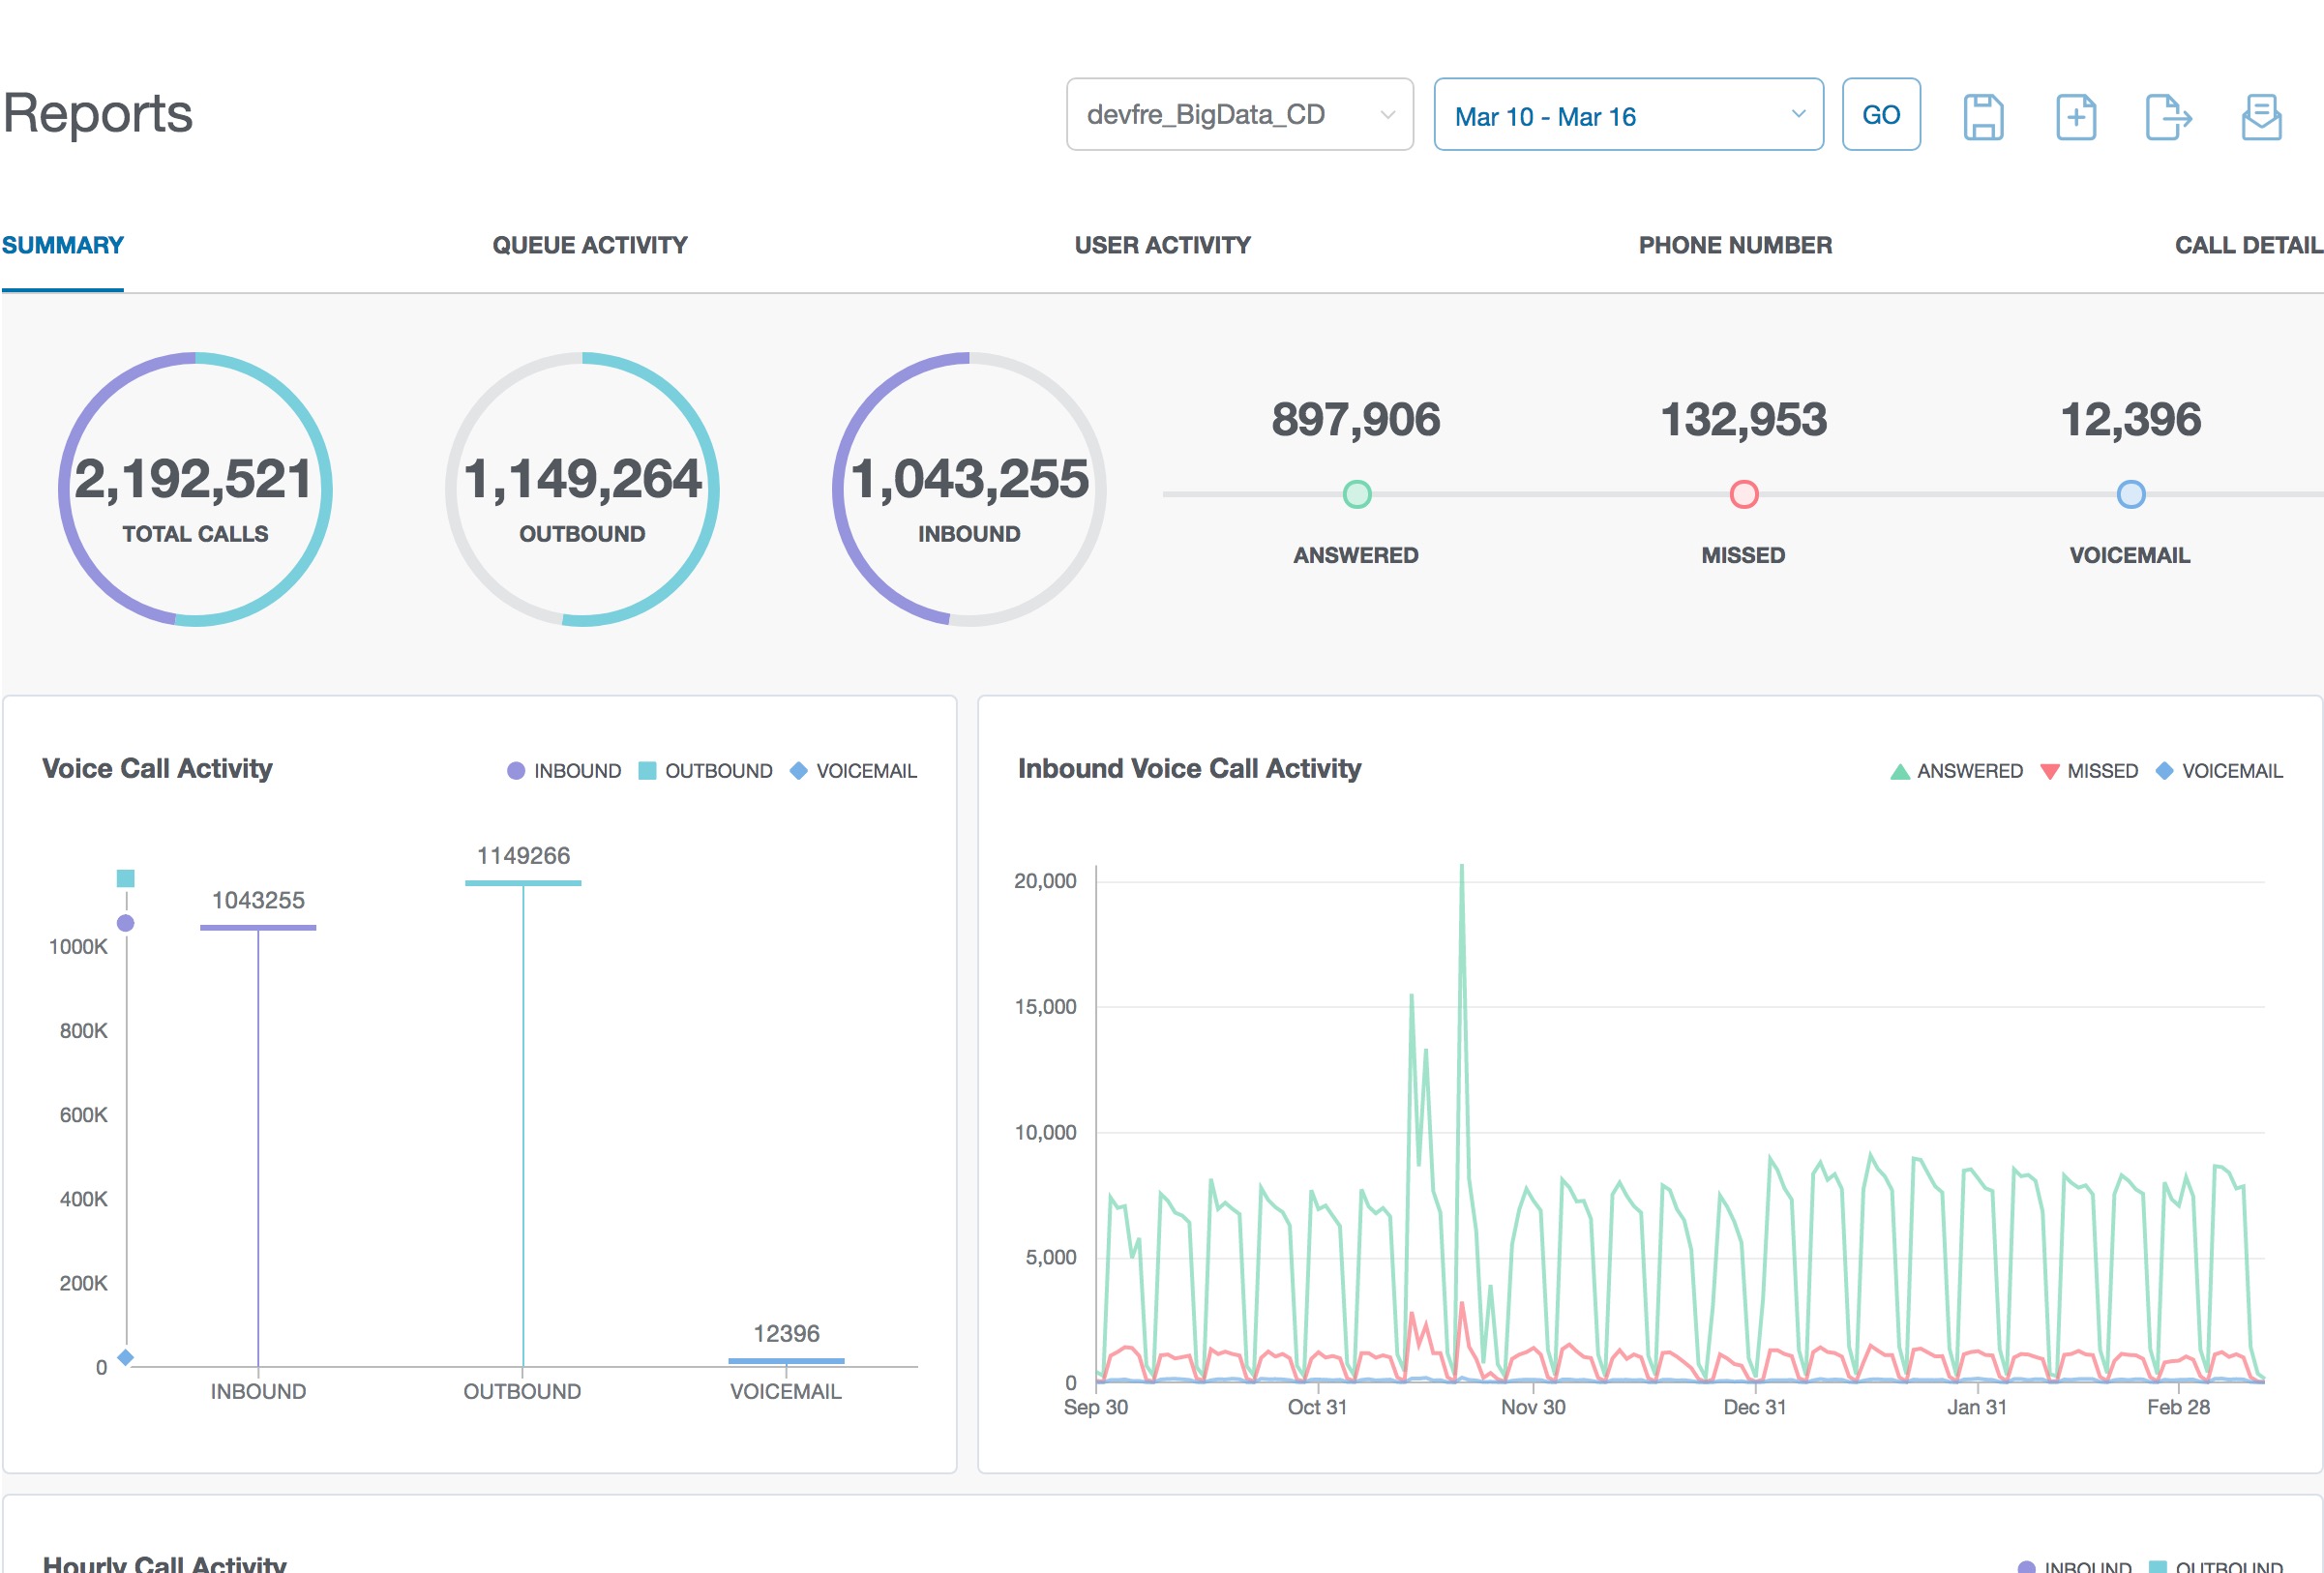The height and width of the screenshot is (1573, 2324).
Task: Click the Inbound Voice Call Activity chart title
Action: point(1189,768)
